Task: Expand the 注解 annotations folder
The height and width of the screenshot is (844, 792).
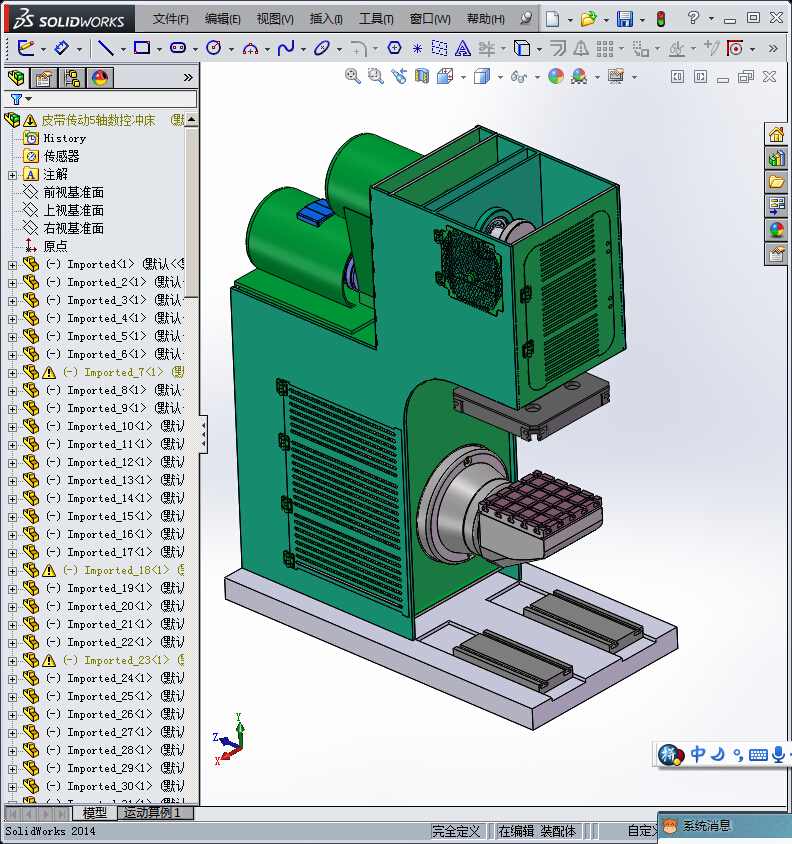Action: tap(12, 175)
